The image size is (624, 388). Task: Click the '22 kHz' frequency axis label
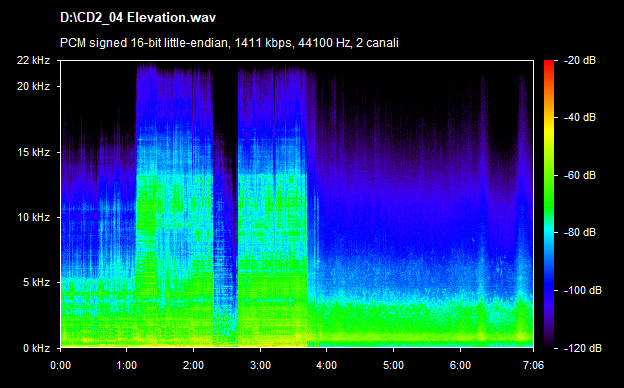[33, 60]
